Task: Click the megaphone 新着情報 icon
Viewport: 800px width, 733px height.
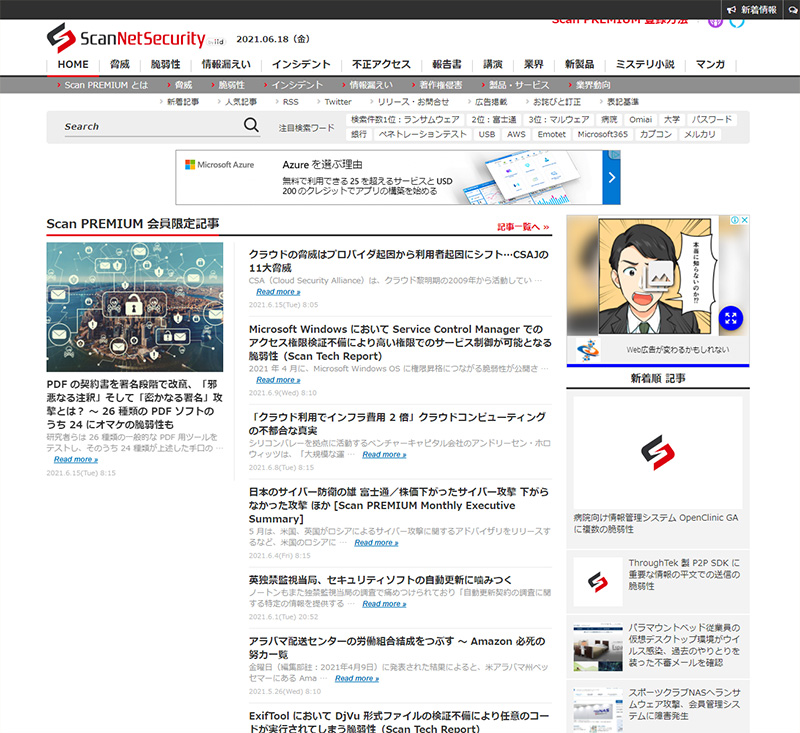Action: point(732,9)
